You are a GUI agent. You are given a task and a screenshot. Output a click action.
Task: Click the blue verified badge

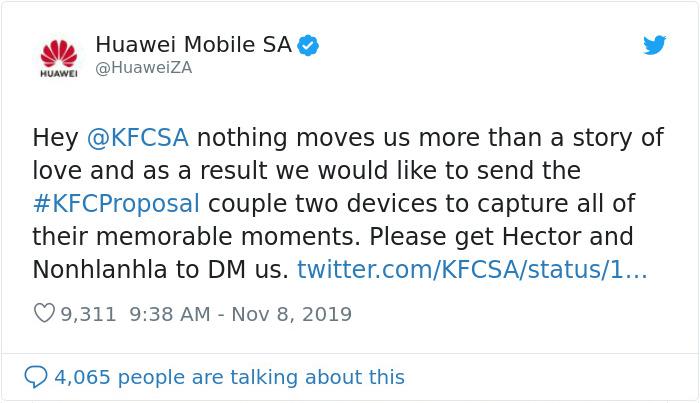(310, 45)
